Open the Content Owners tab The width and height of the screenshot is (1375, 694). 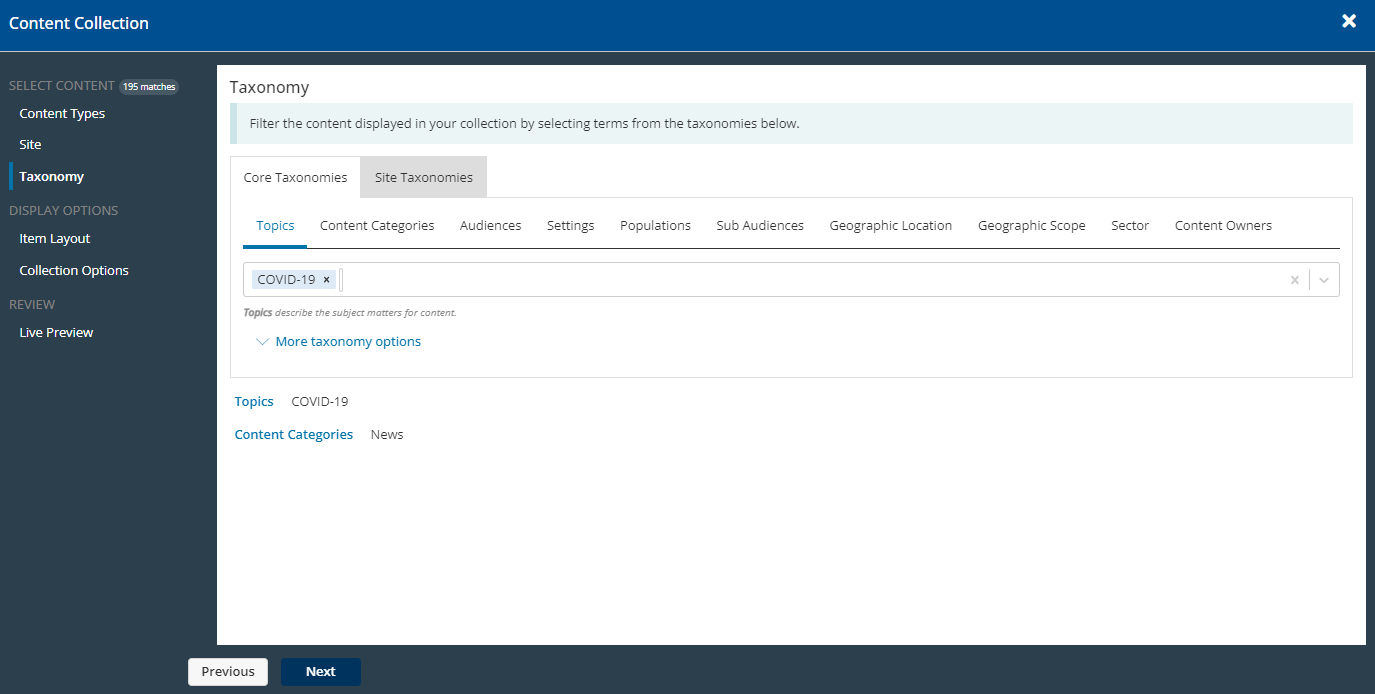point(1223,226)
